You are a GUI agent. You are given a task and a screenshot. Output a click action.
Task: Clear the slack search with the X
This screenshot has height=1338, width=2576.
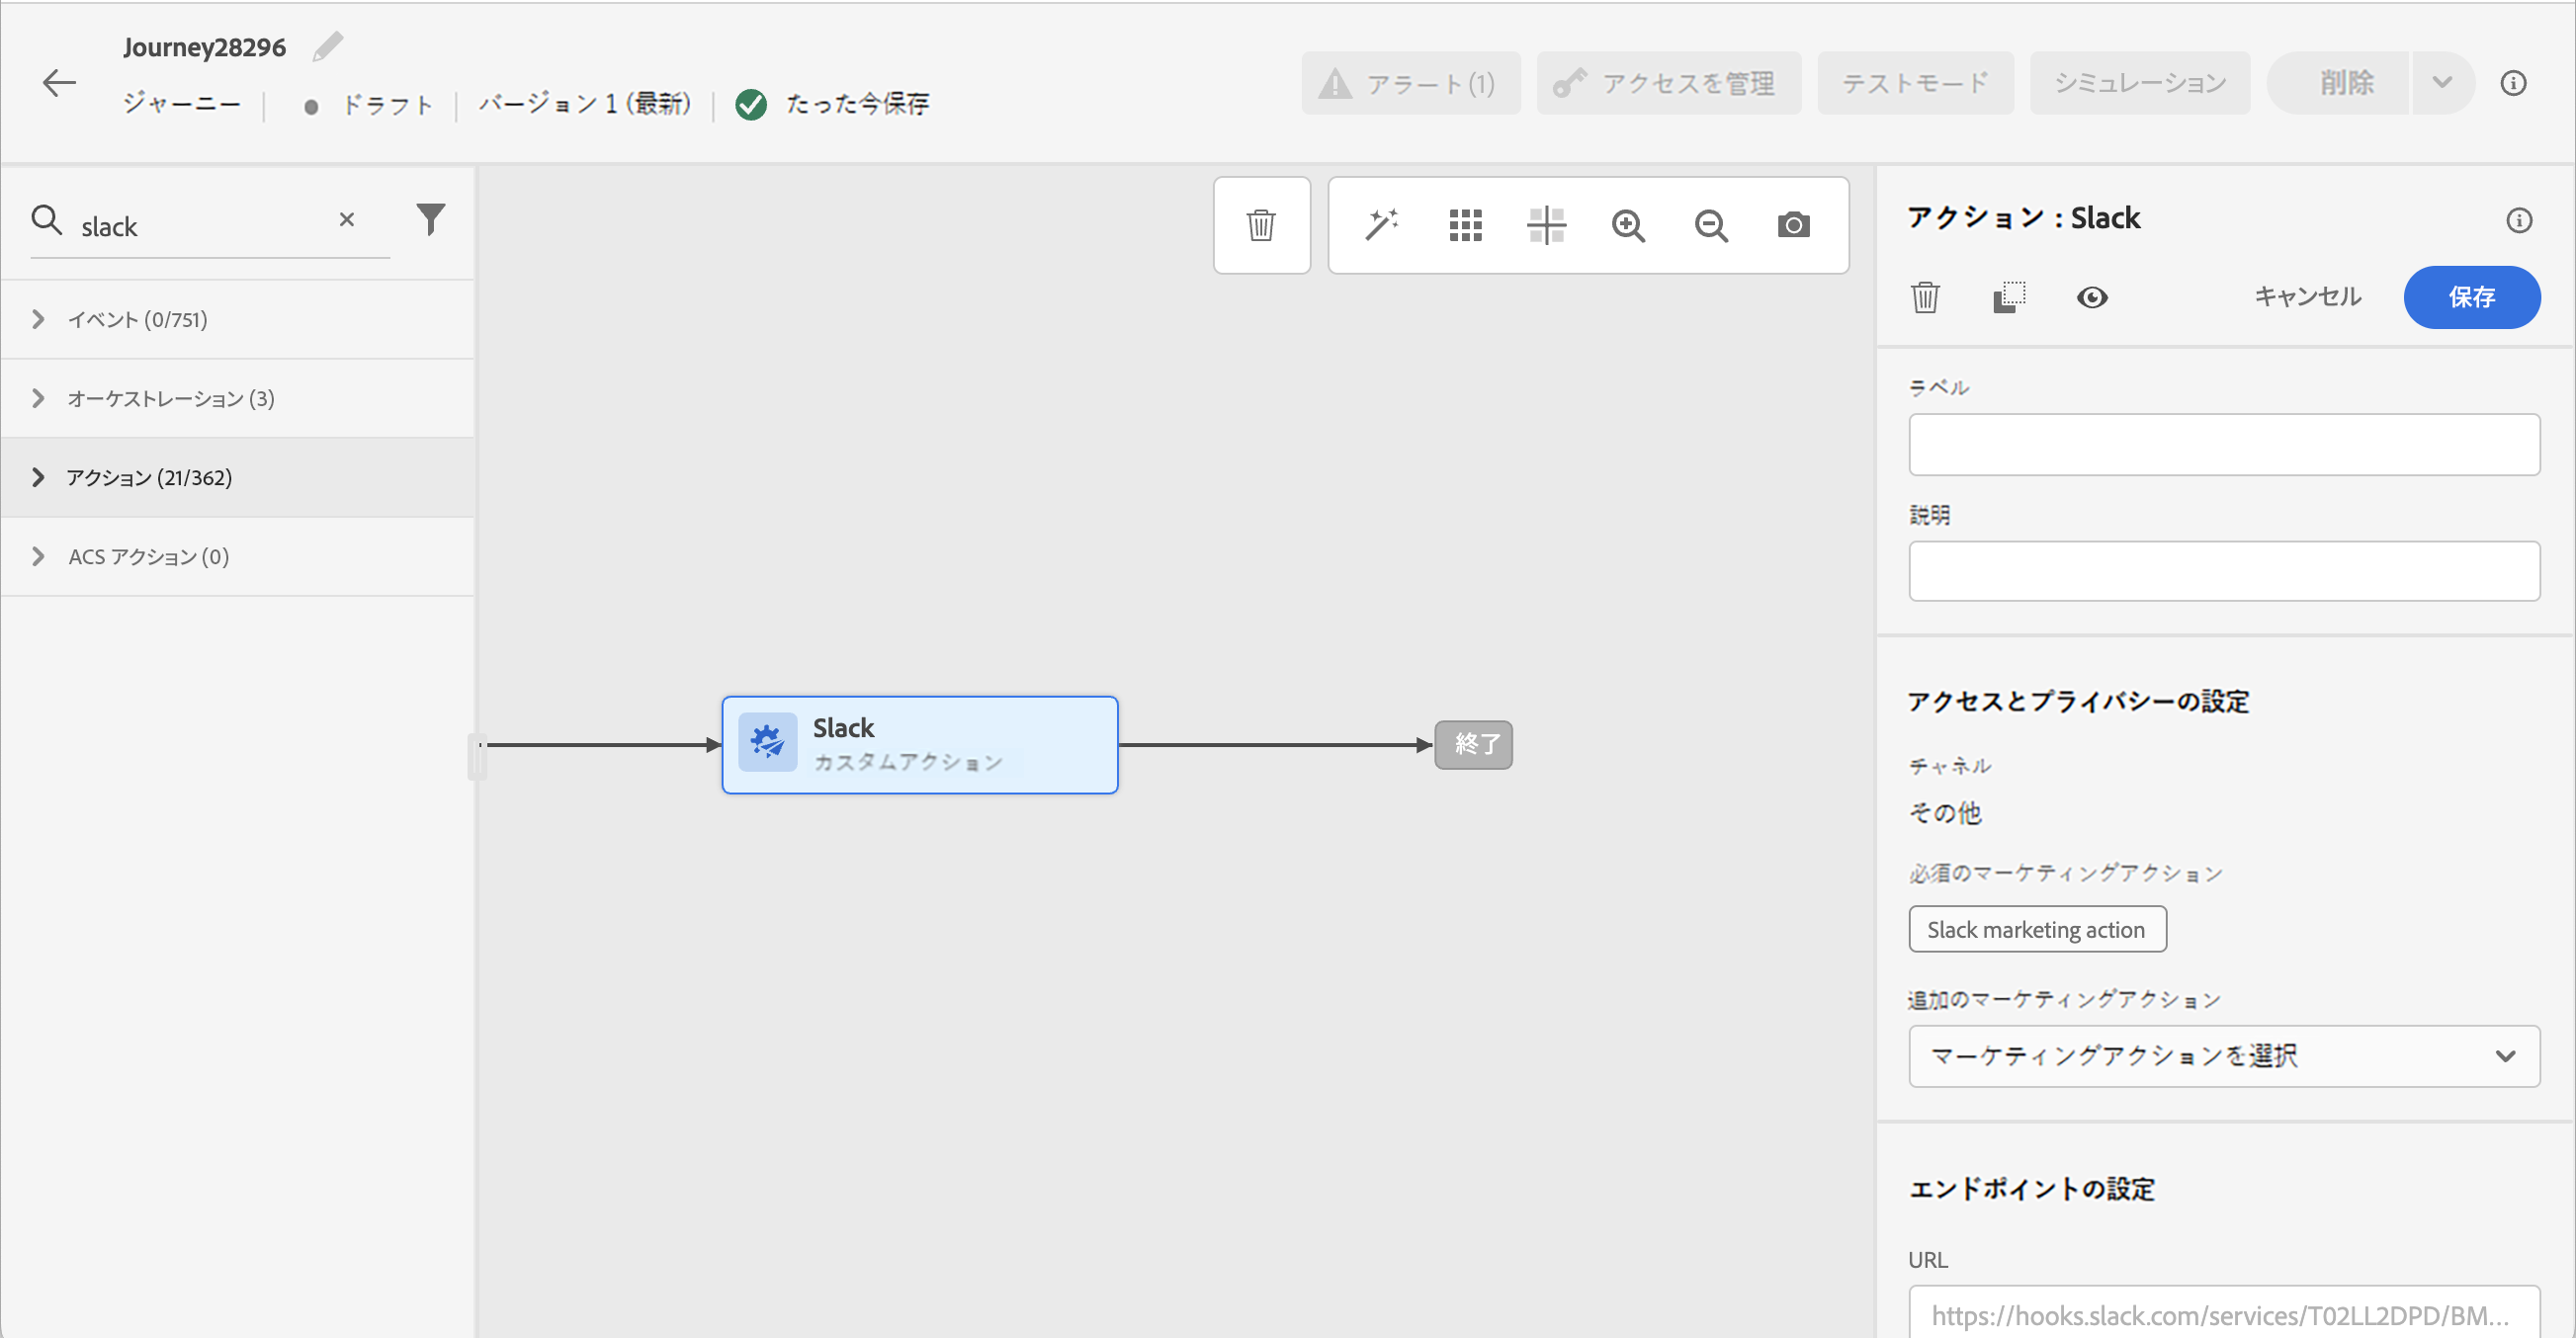click(x=346, y=219)
